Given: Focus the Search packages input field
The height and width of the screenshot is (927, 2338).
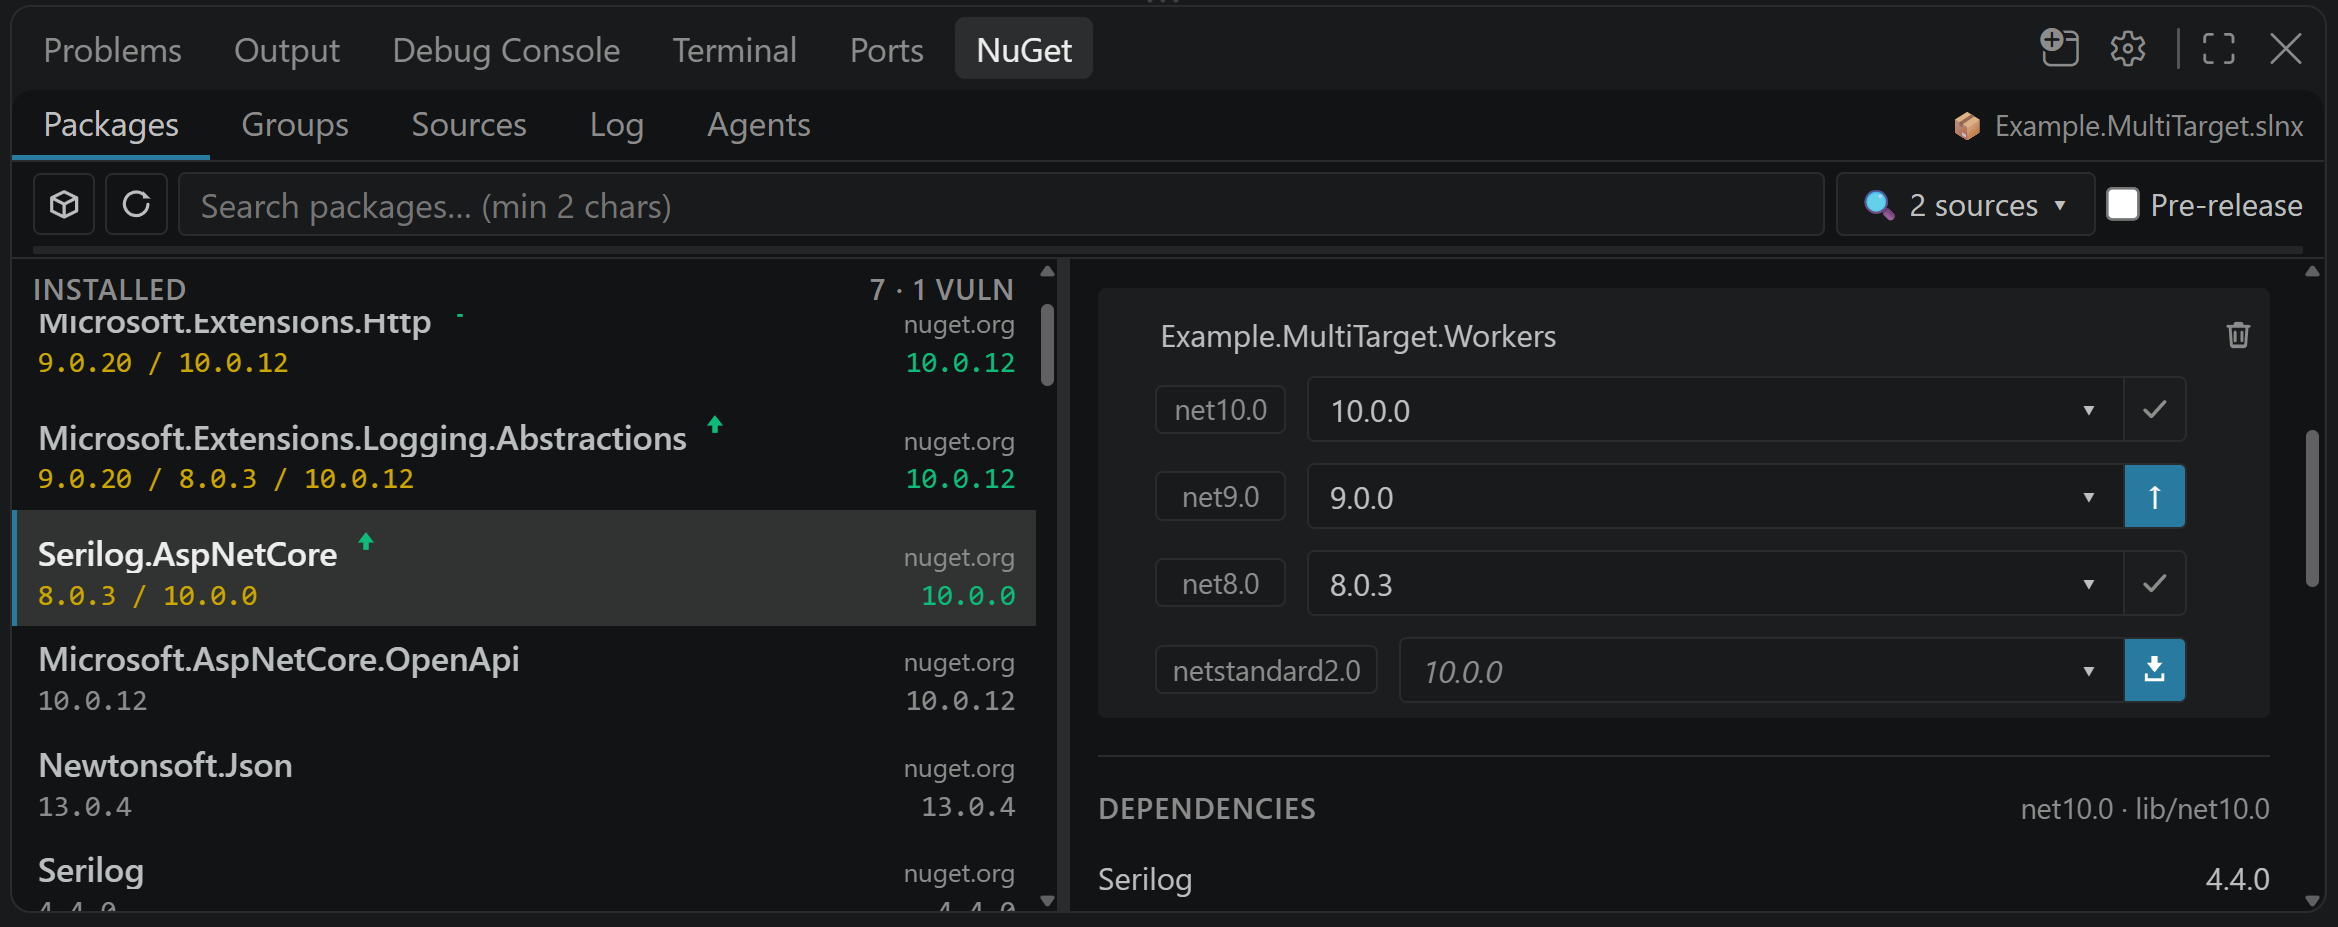Looking at the screenshot, I should 1001,205.
